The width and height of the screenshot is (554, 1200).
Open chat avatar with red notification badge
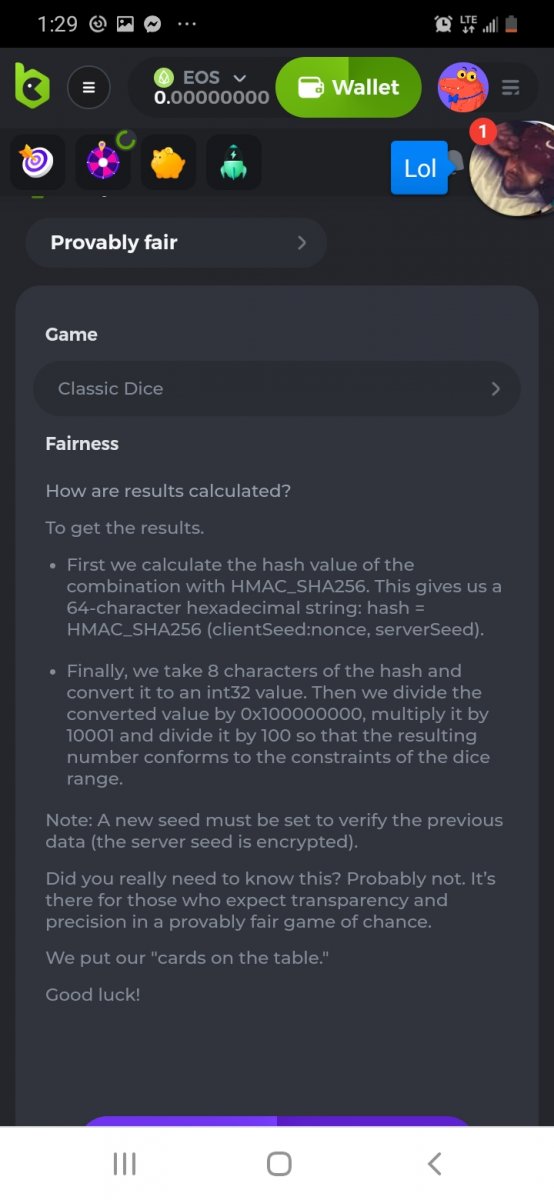coord(513,168)
